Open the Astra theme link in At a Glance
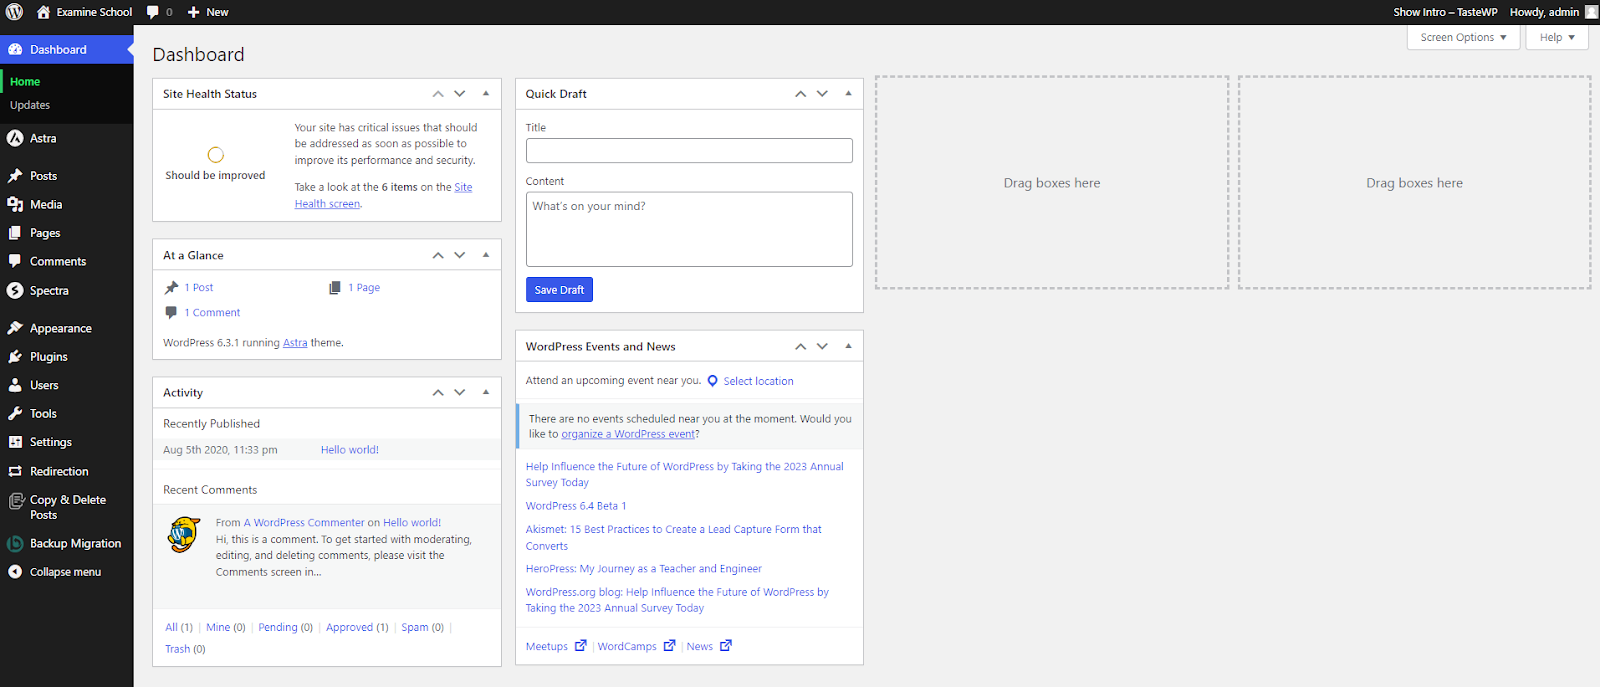Image resolution: width=1600 pixels, height=687 pixels. pos(295,343)
